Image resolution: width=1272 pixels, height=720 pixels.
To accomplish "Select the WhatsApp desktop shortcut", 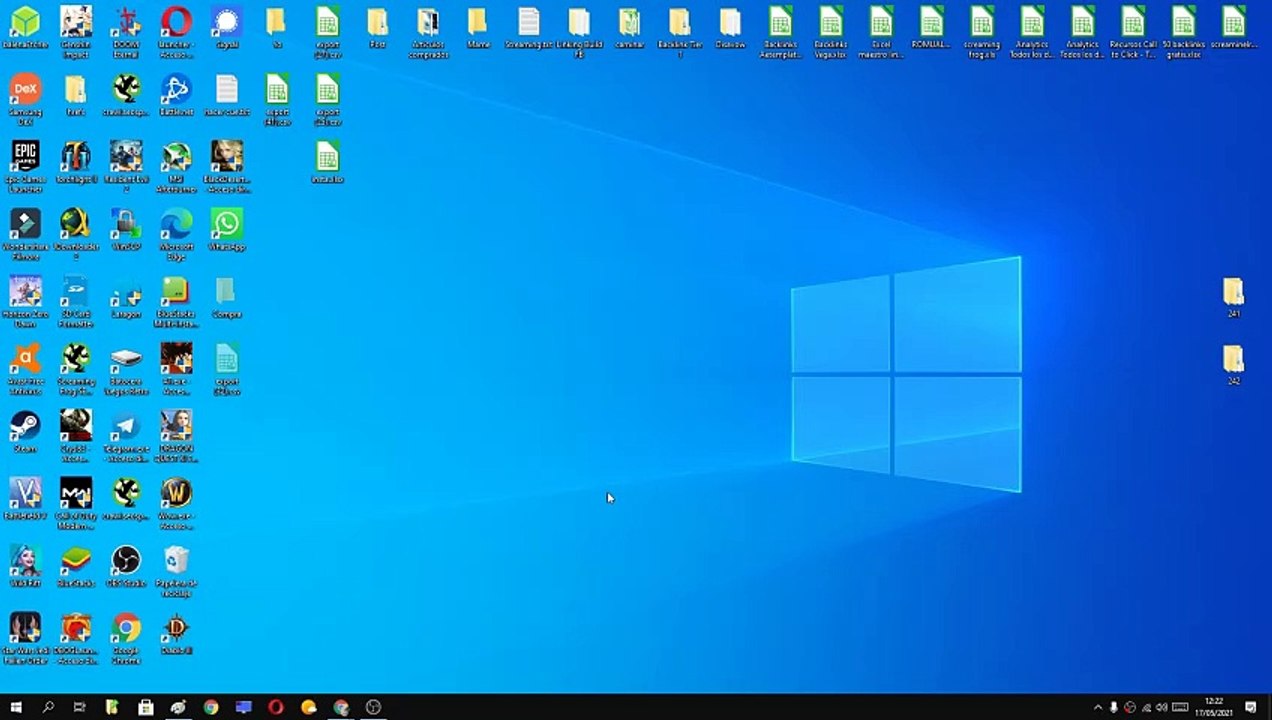I will 227,229.
